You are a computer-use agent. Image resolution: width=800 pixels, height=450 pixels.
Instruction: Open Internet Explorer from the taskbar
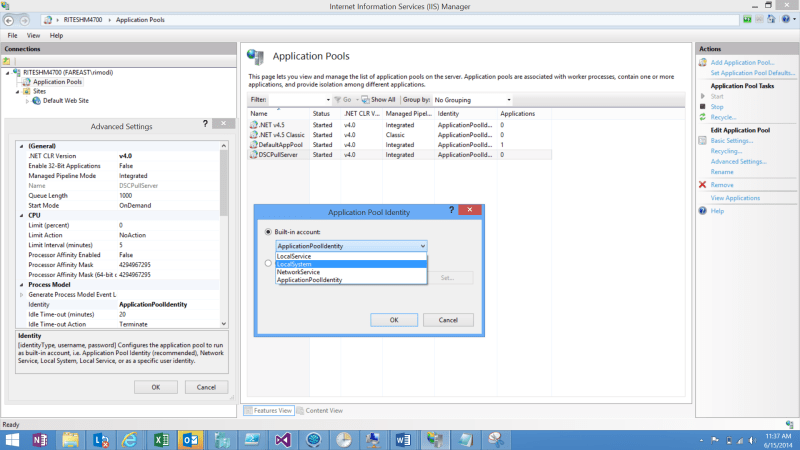[x=130, y=440]
